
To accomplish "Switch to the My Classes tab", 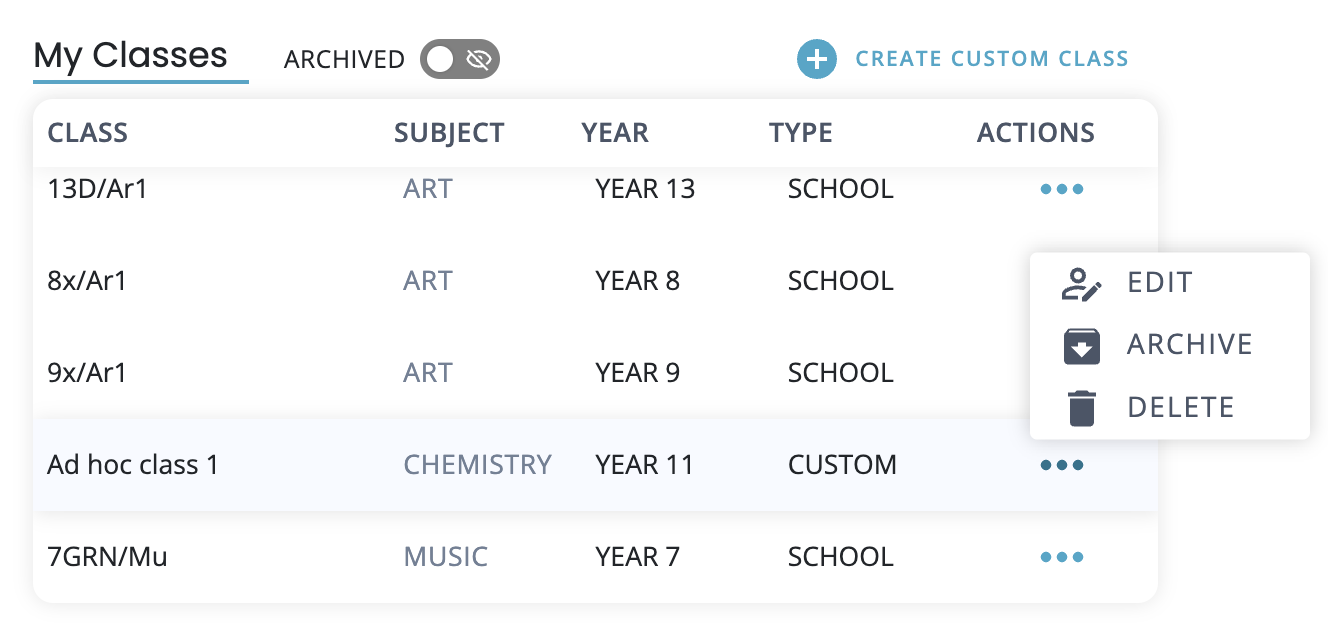I will pos(131,56).
